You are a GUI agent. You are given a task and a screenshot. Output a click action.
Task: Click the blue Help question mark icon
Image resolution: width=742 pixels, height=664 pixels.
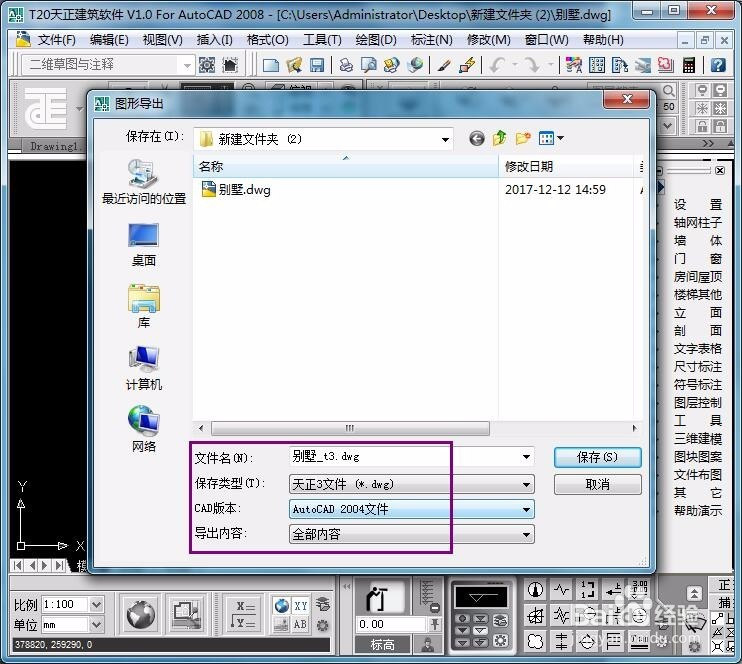[718, 65]
